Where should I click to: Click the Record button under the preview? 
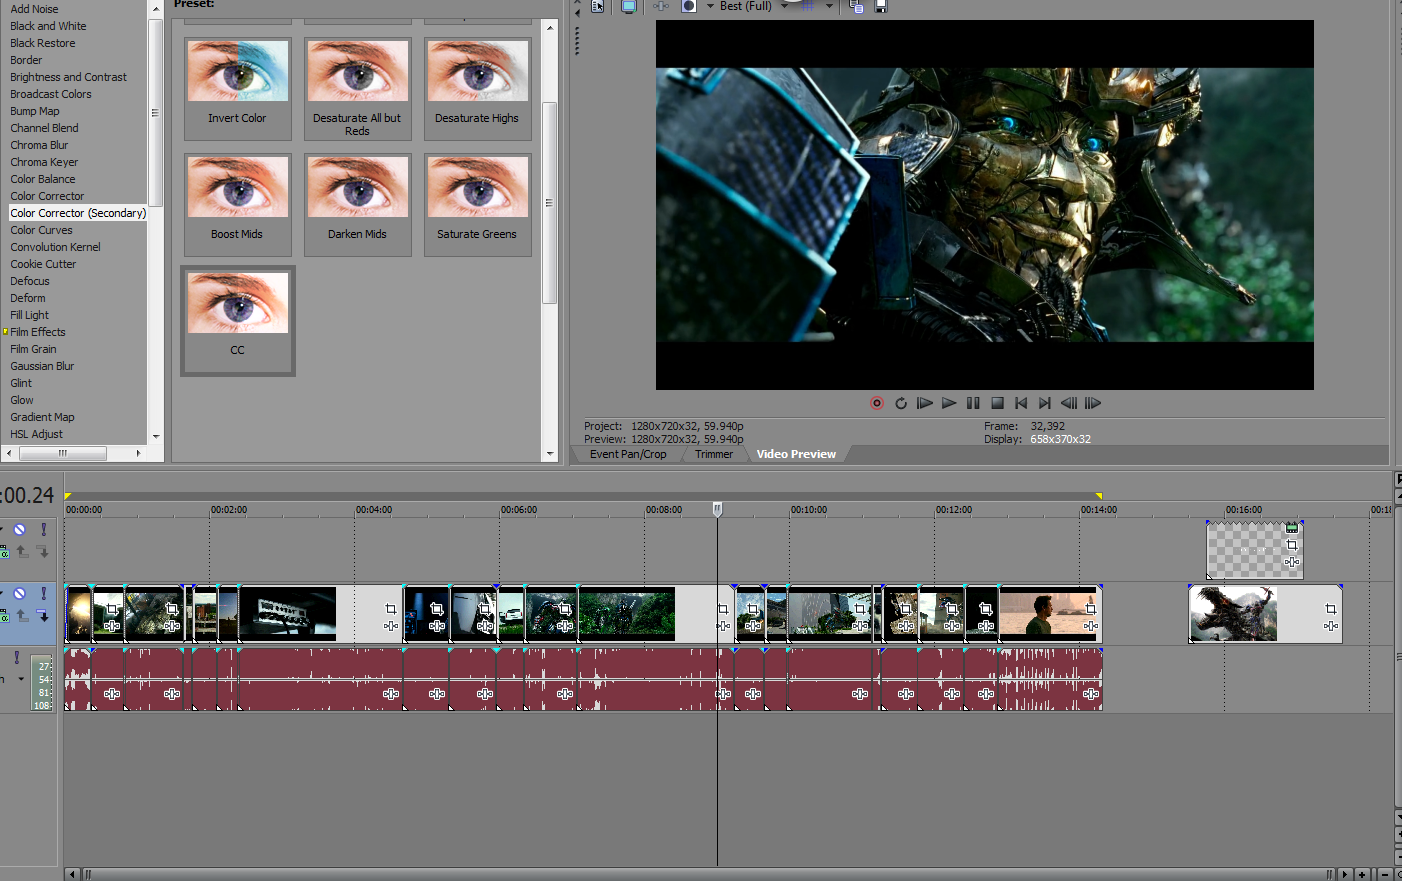[x=877, y=403]
